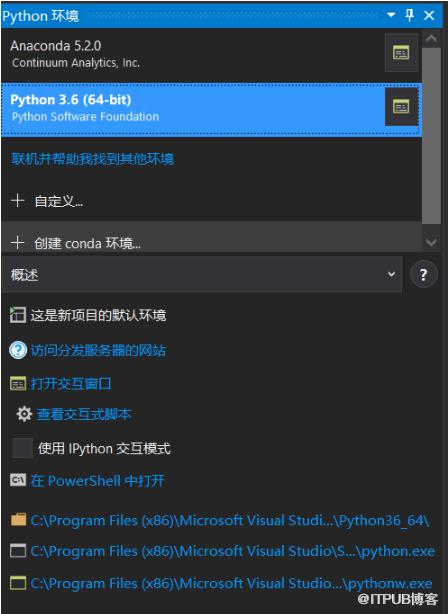Click the default environment icon
The height and width of the screenshot is (614, 448).
pos(18,315)
